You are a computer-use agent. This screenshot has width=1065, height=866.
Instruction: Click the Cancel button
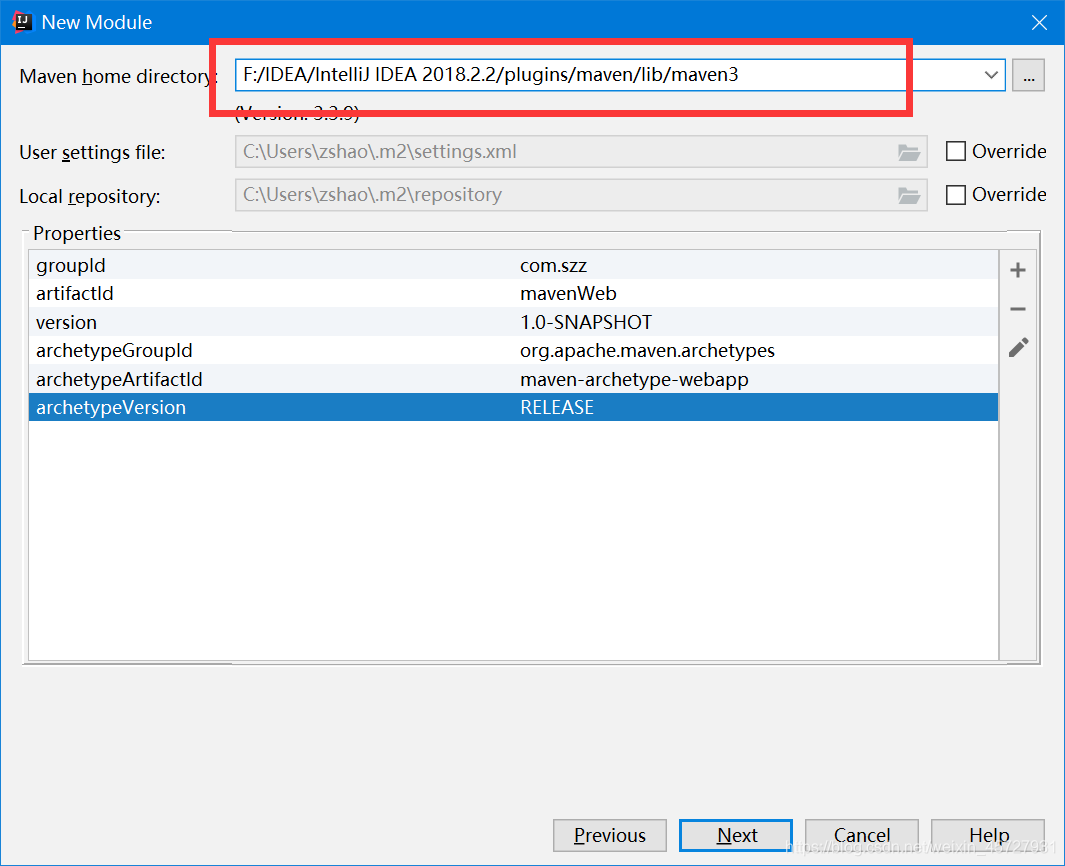(x=862, y=835)
